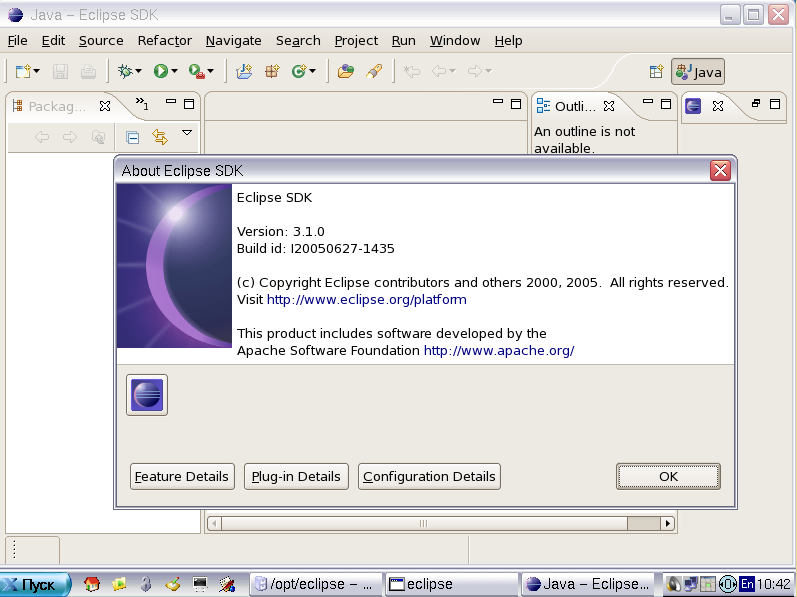Open the Refactor menu

(x=165, y=41)
